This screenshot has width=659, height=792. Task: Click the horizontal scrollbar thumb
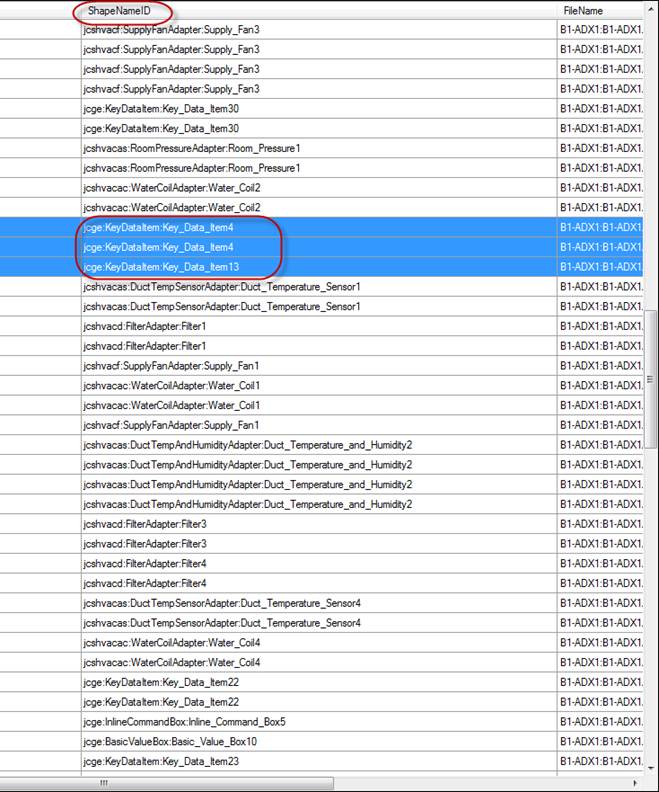(103, 783)
